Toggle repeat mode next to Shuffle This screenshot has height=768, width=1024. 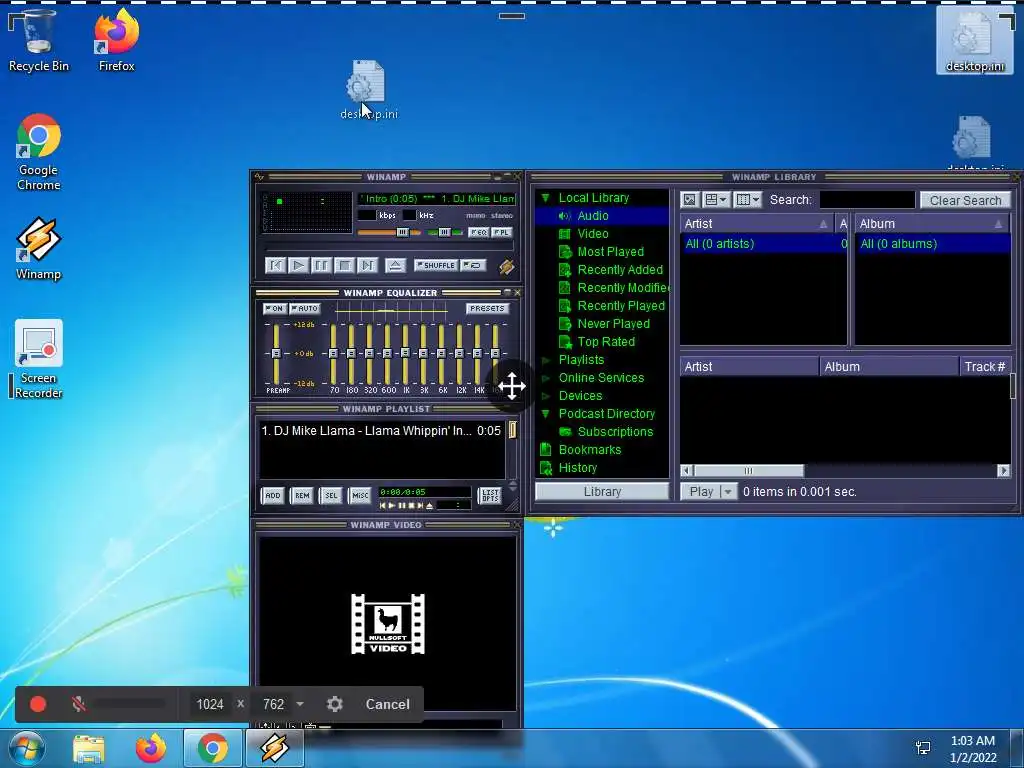point(473,265)
